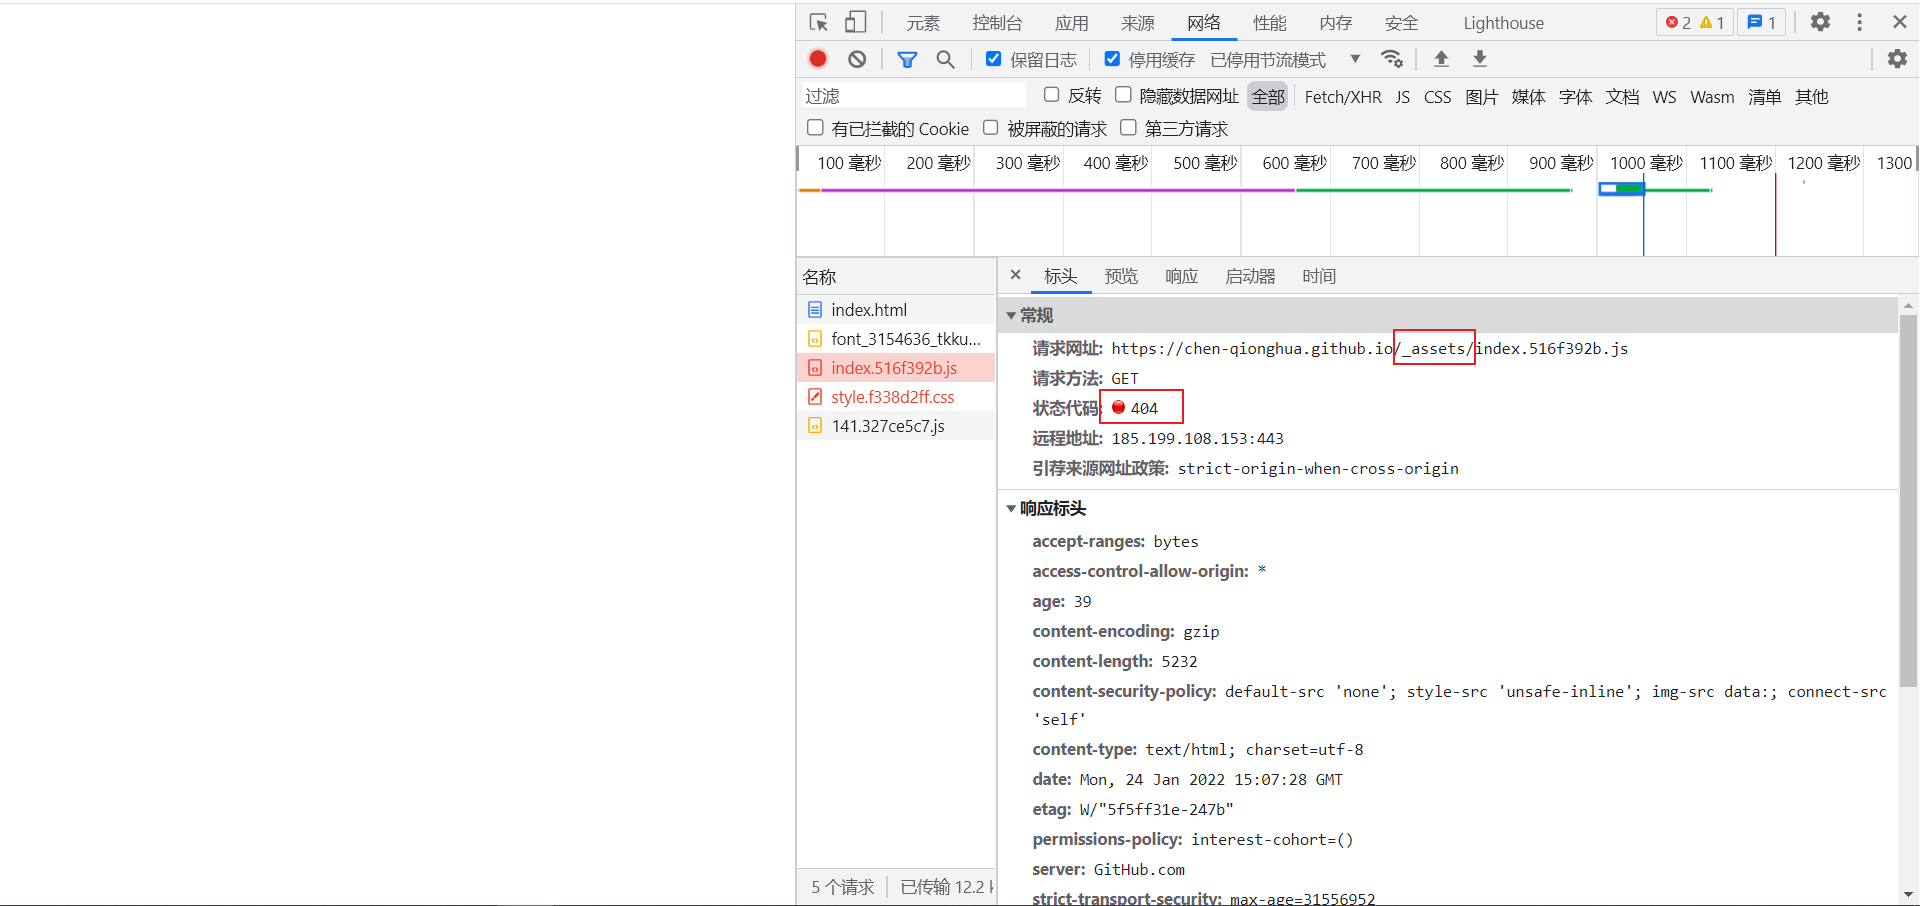Check 被屏蔽的请求 option

click(x=991, y=128)
